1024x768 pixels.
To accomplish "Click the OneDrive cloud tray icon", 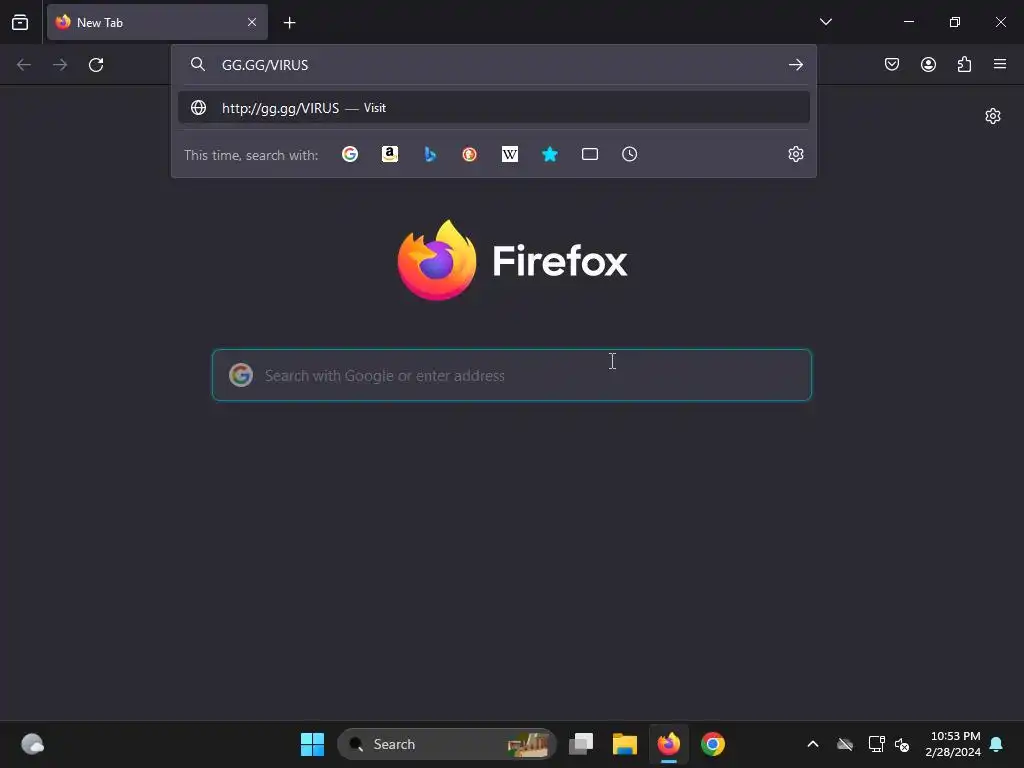I will tap(845, 744).
